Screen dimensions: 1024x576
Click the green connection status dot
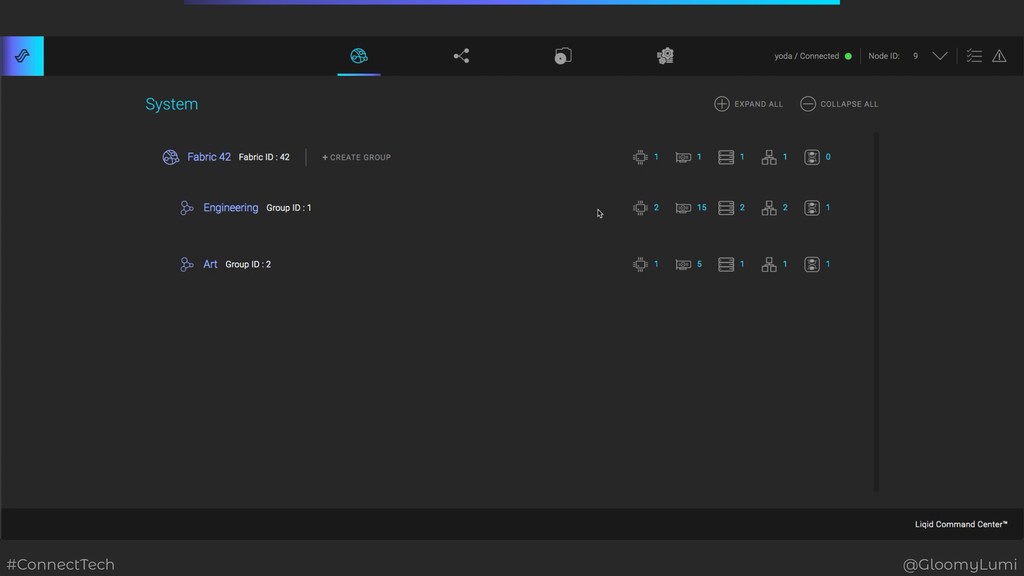[x=848, y=56]
